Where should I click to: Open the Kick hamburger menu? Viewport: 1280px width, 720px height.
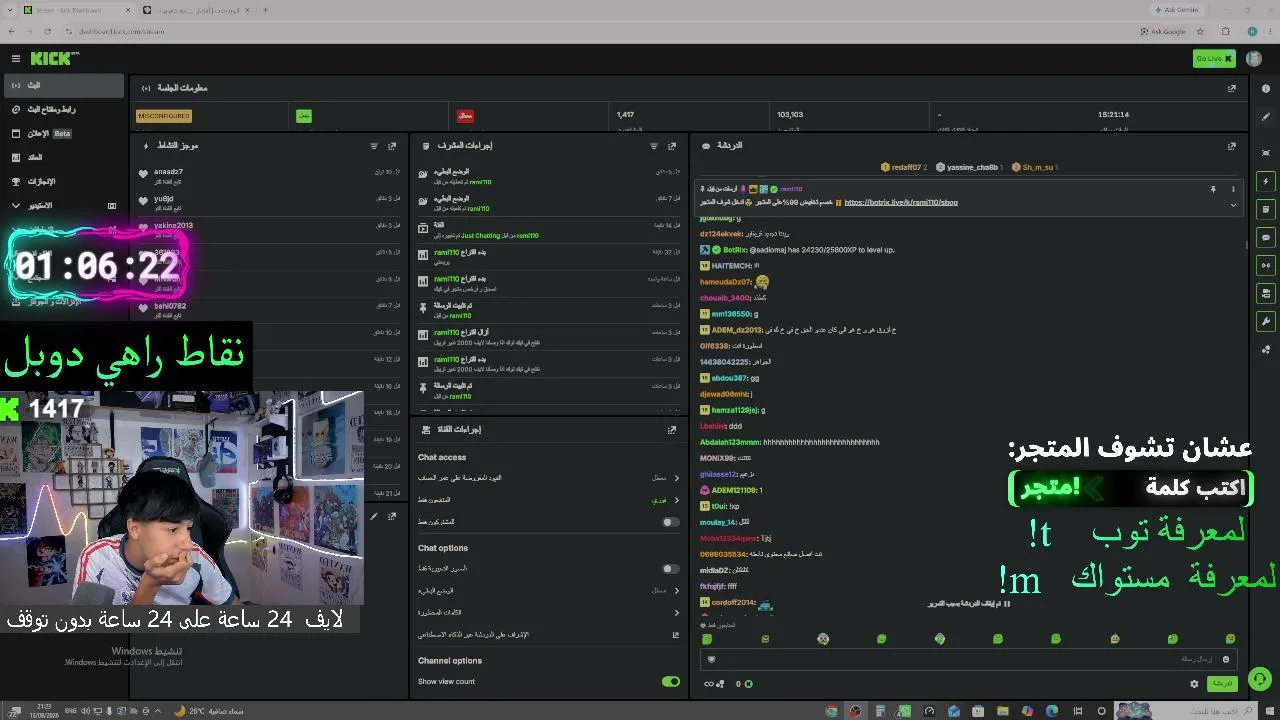(16, 59)
